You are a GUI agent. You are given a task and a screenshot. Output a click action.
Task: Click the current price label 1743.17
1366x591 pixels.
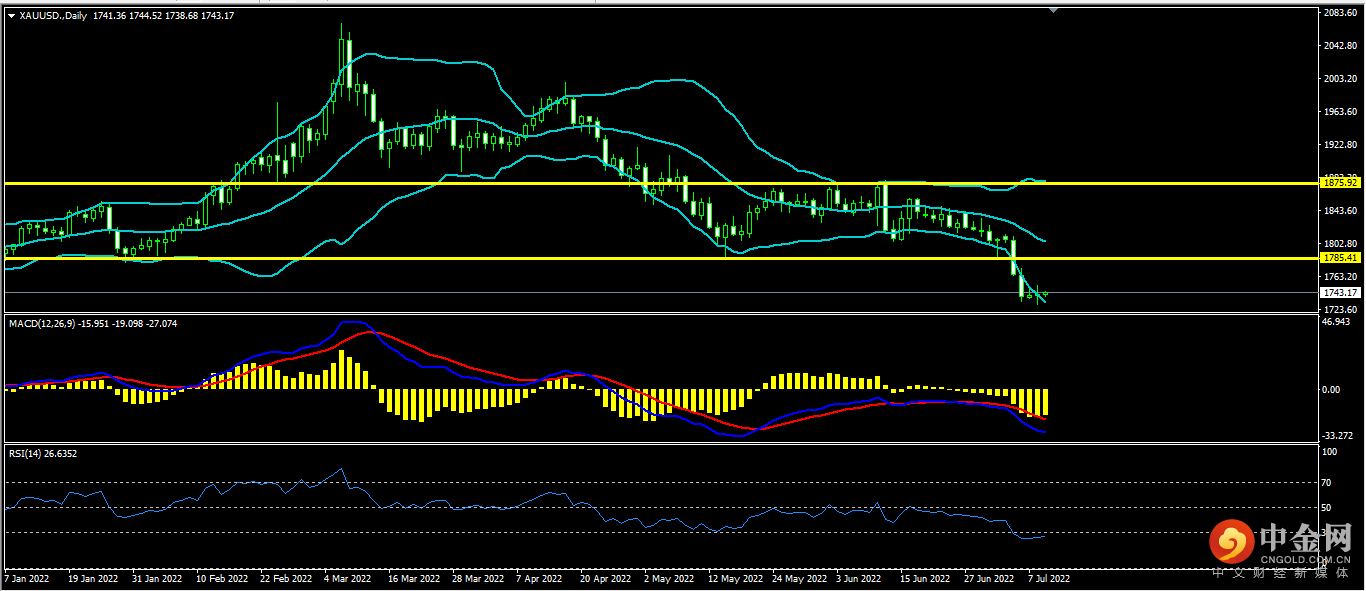[1340, 293]
